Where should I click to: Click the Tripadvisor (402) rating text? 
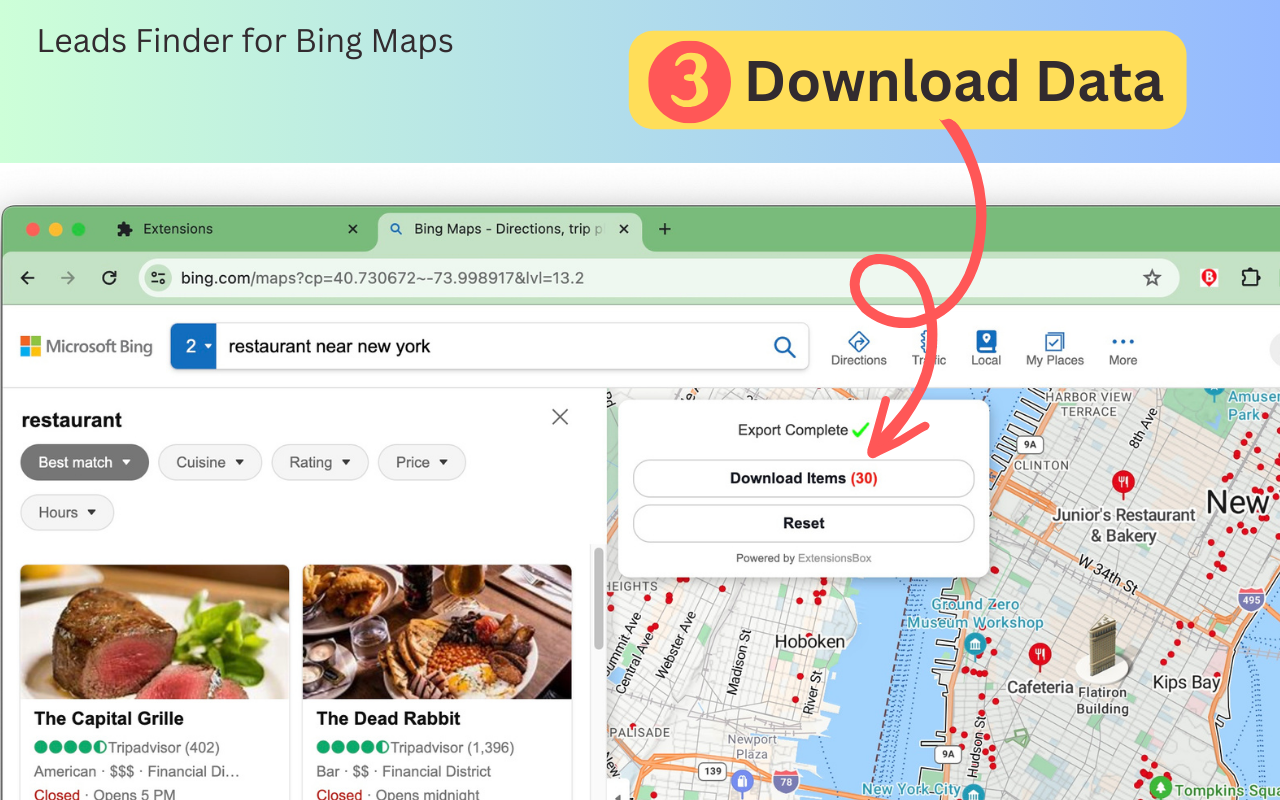tap(163, 747)
